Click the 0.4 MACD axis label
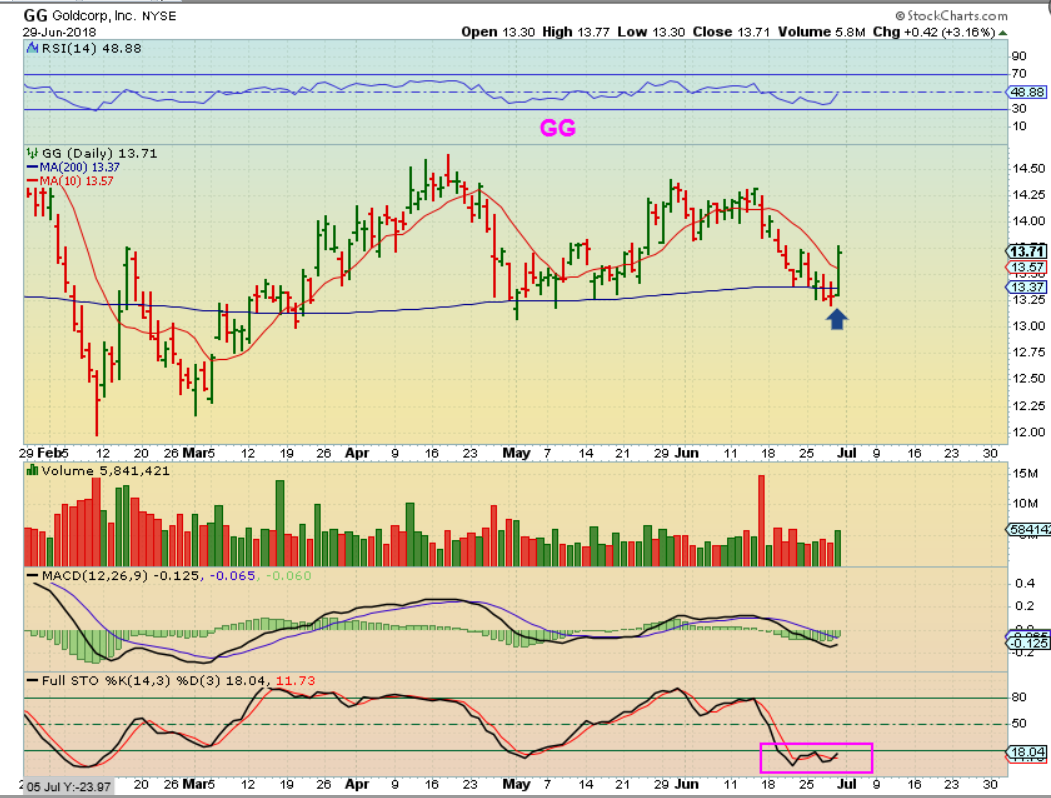Image resolution: width=1051 pixels, height=798 pixels. click(1025, 584)
